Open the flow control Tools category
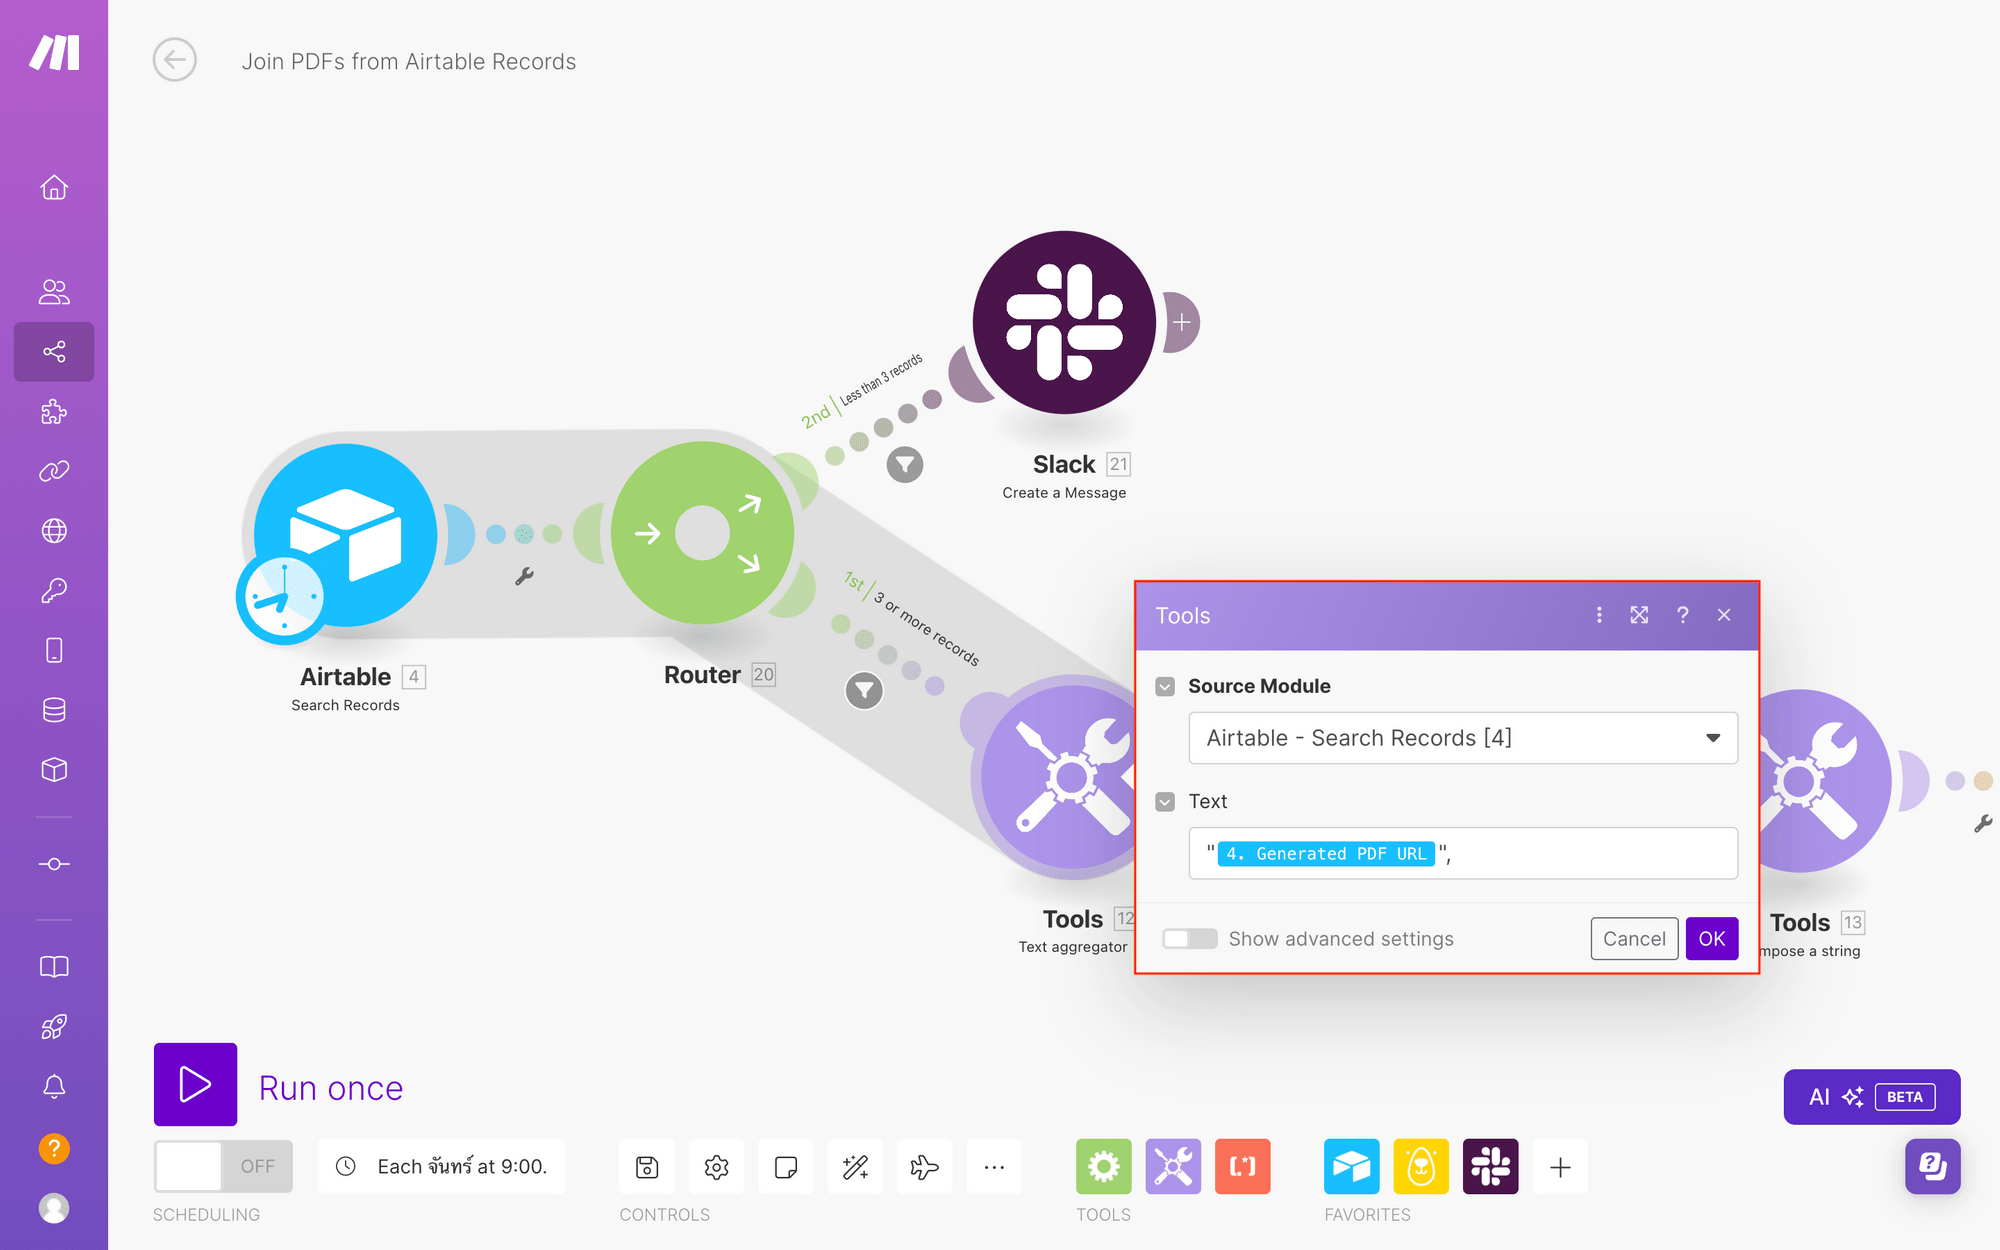Viewport: 2000px width, 1250px height. (x=1102, y=1167)
